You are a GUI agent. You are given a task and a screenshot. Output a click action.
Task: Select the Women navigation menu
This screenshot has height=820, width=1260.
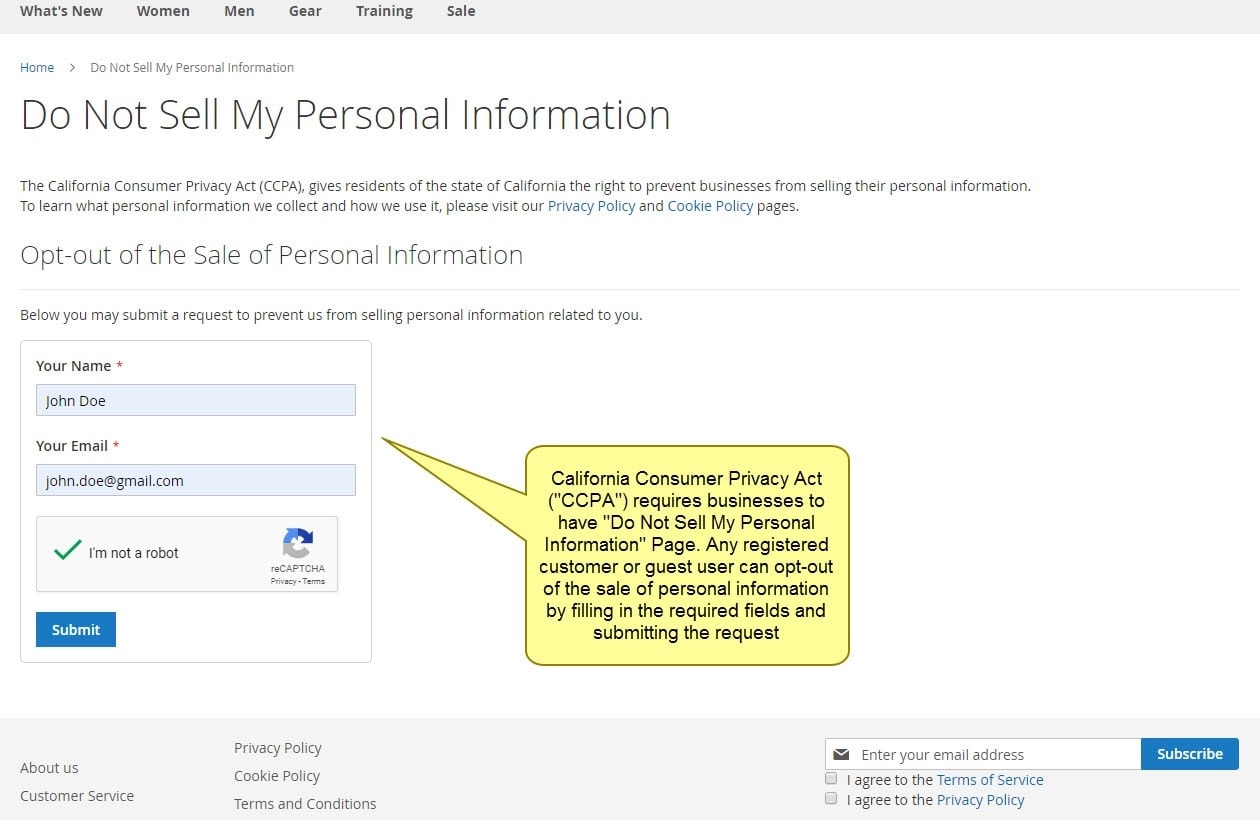pos(163,11)
